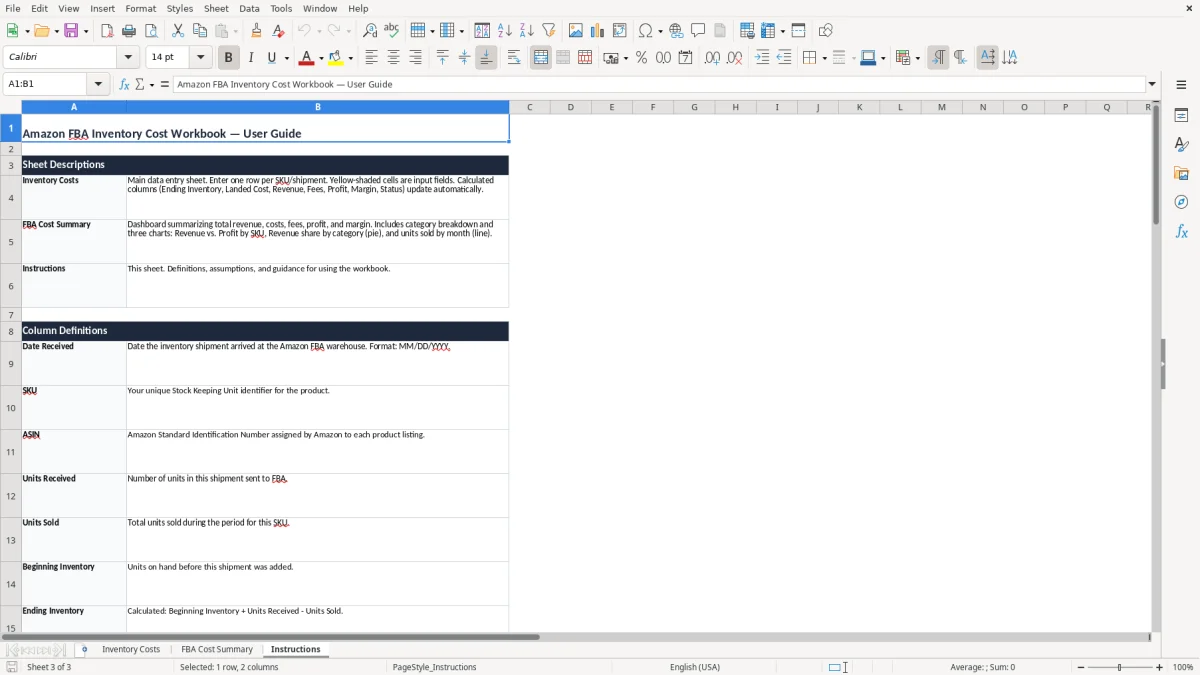Open the Name Box dropdown arrow

98,84
